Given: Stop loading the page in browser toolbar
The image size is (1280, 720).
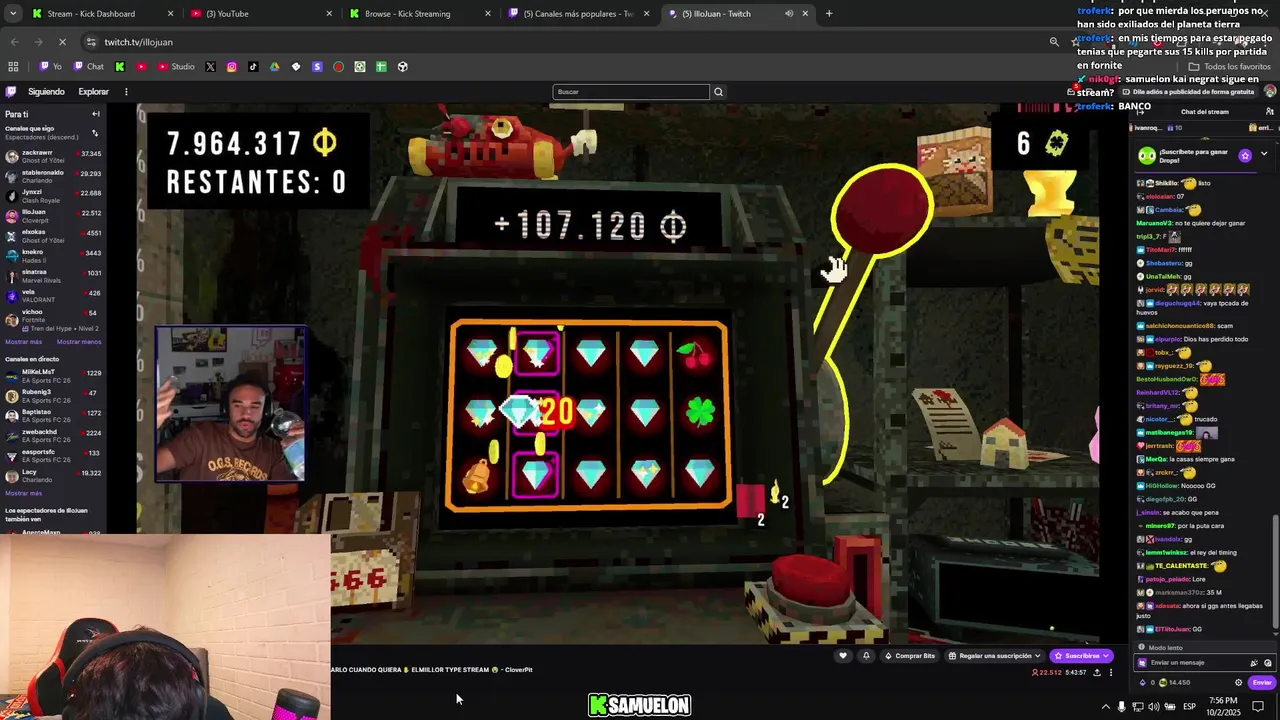Looking at the screenshot, I should pos(62,42).
